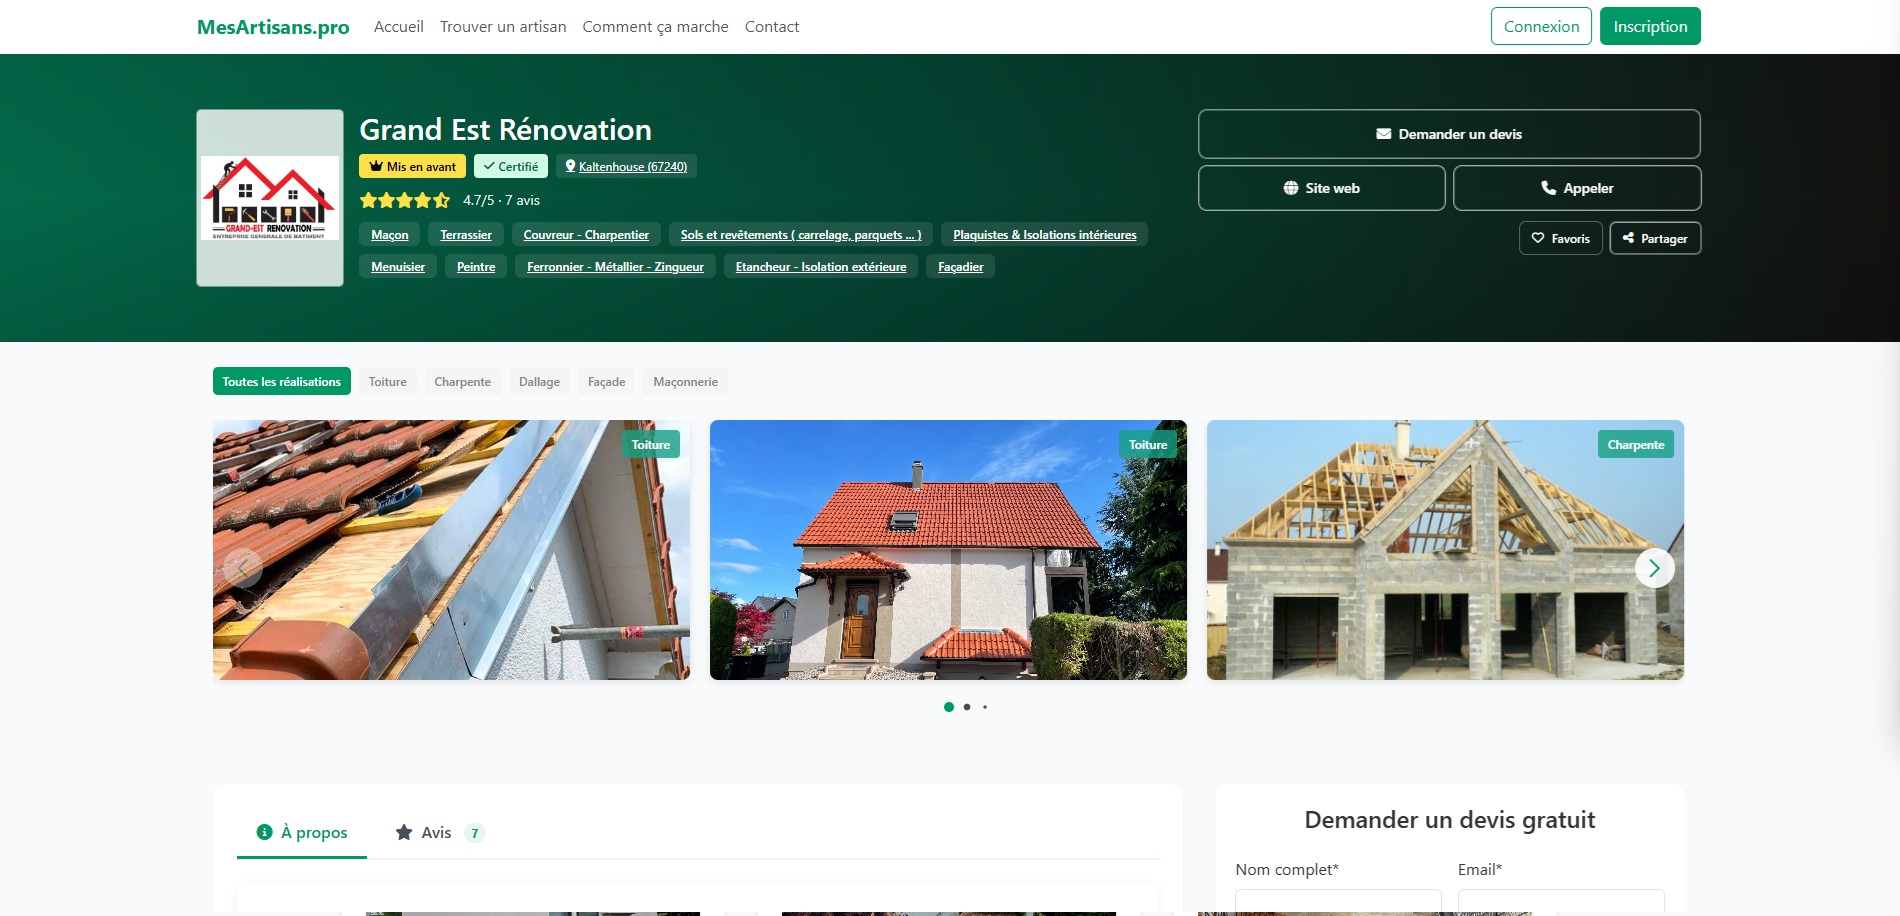The height and width of the screenshot is (916, 1900).
Task: Select the second carousel pagination dot
Action: click(x=967, y=707)
